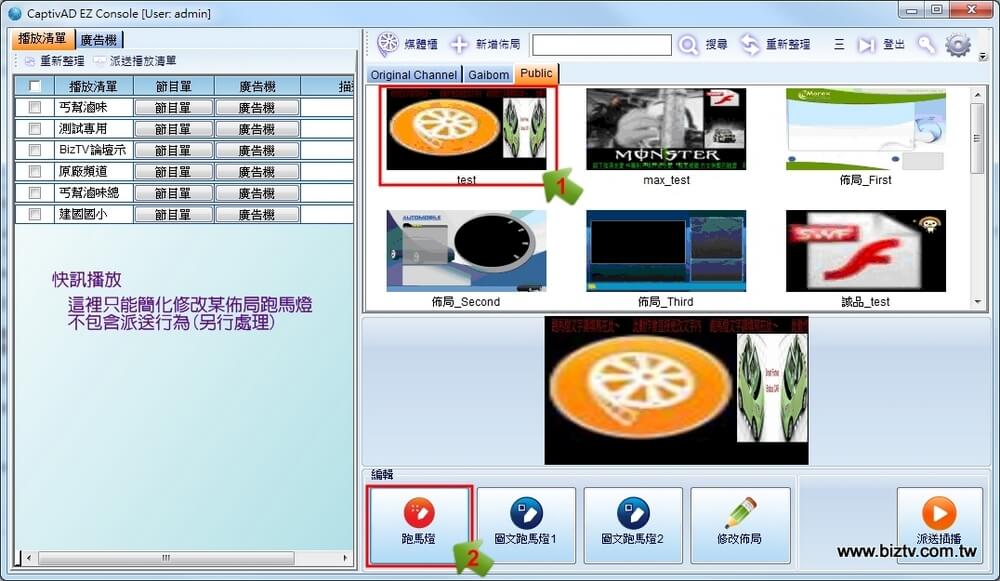Tick the checkbox beside 建國國小

coord(35,214)
